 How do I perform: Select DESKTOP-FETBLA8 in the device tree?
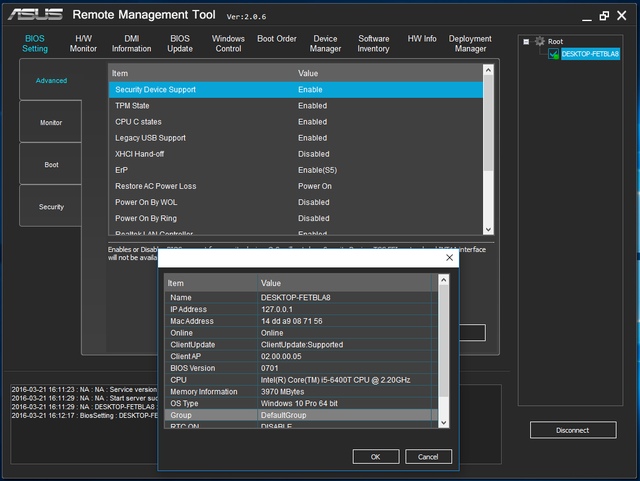coord(589,54)
